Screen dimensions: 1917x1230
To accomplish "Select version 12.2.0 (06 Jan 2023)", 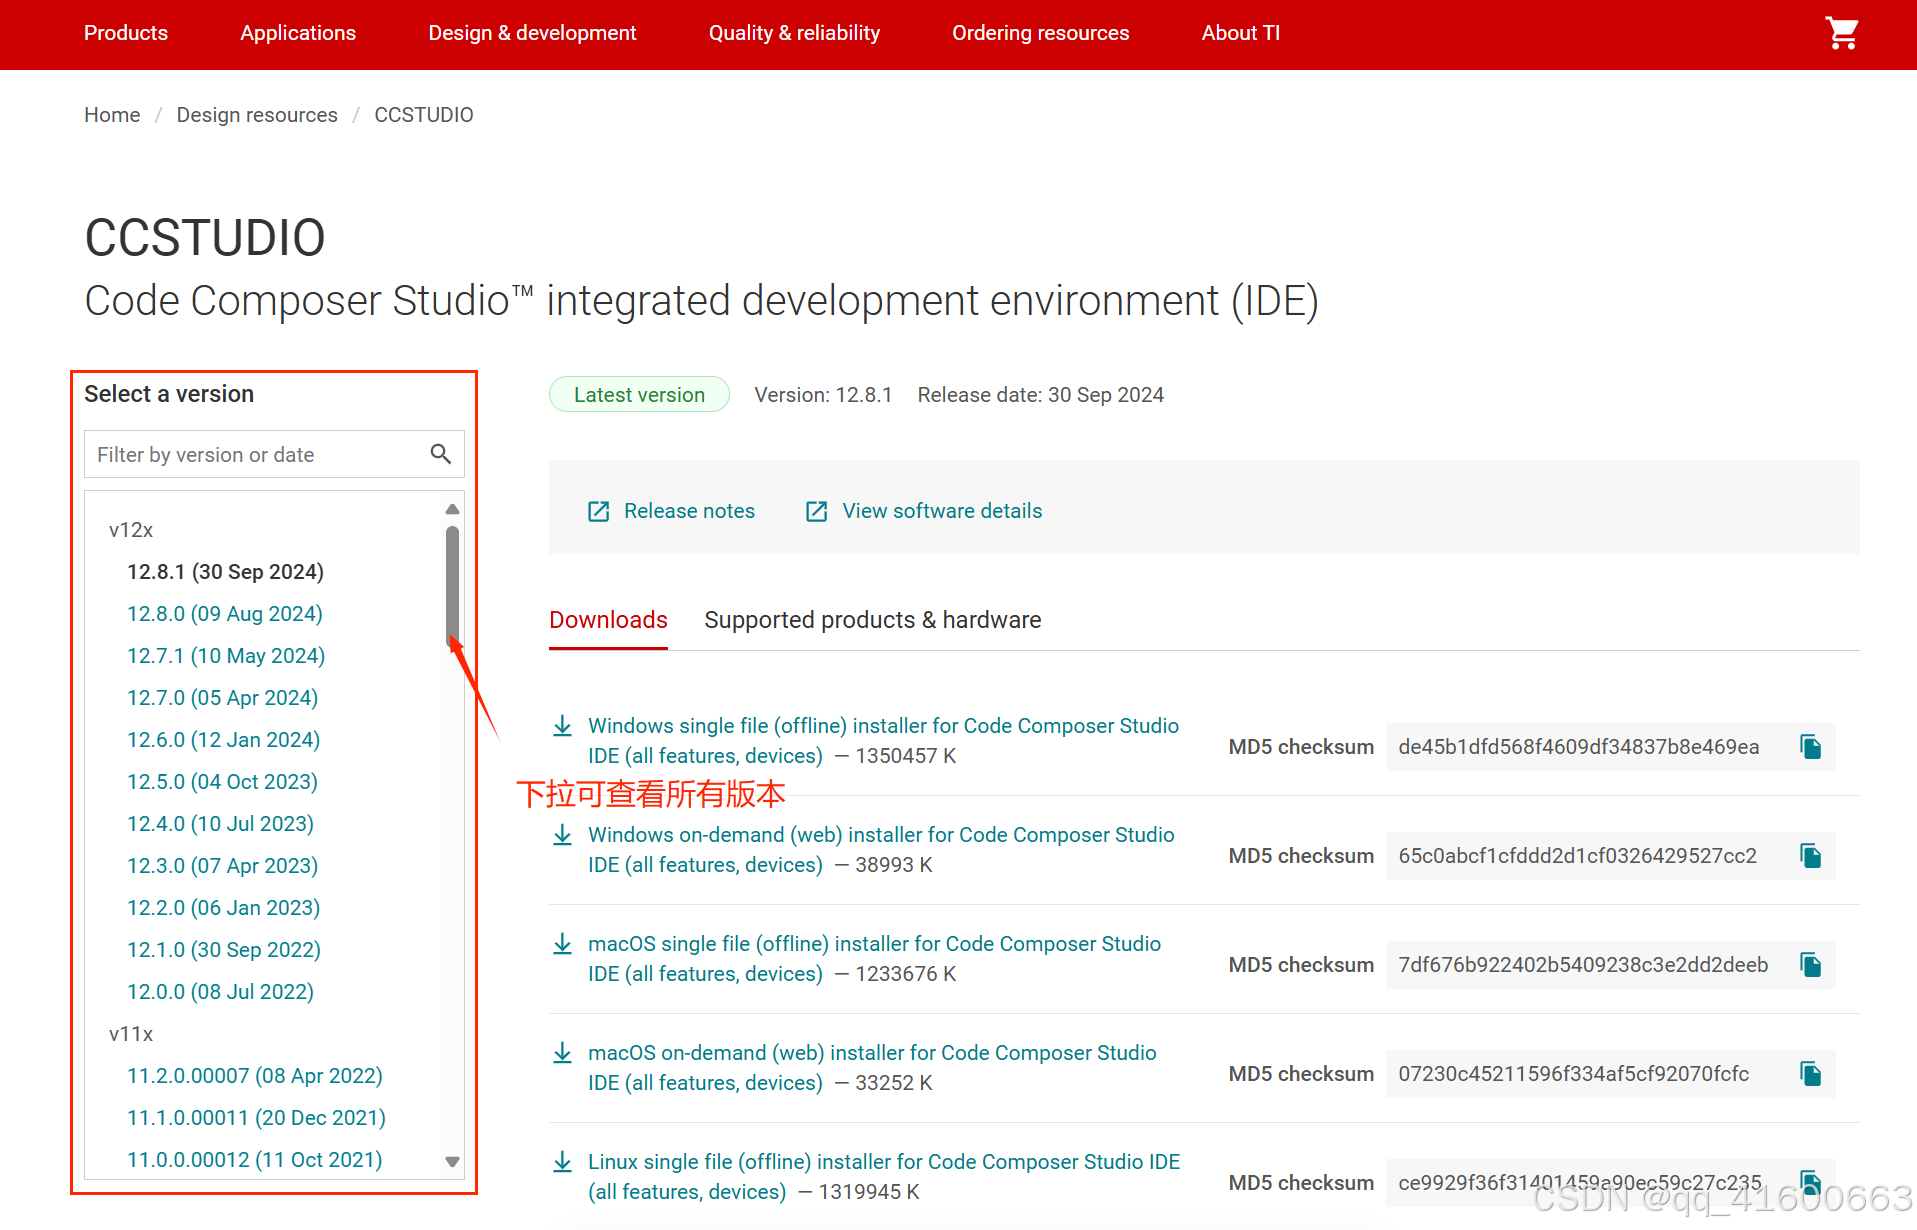I will [x=223, y=908].
